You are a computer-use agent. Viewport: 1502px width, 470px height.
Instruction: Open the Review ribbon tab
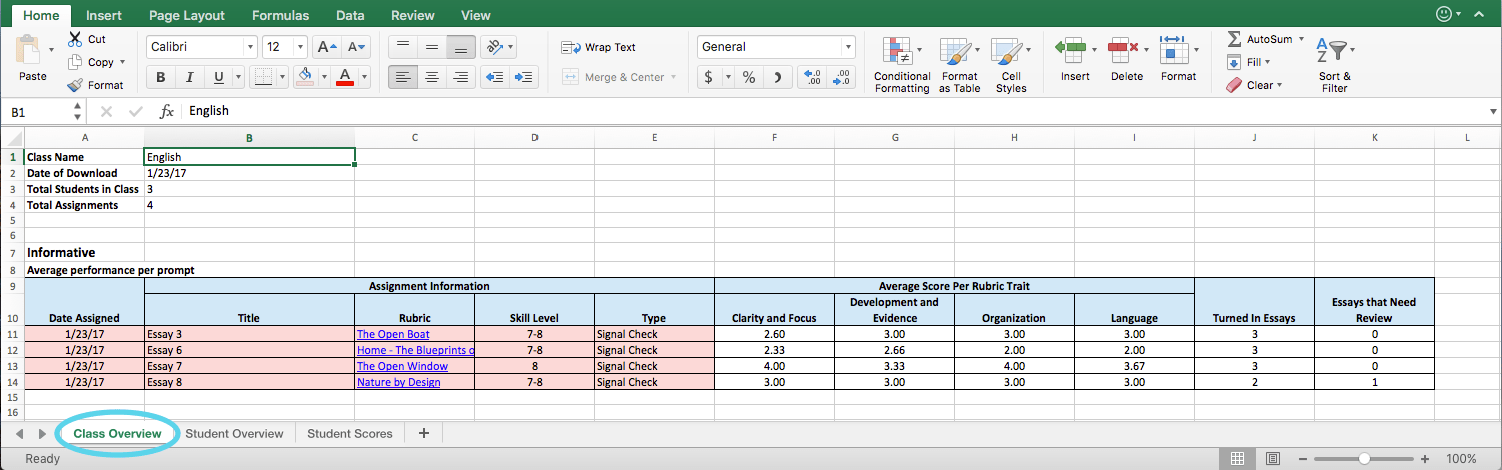coord(413,15)
